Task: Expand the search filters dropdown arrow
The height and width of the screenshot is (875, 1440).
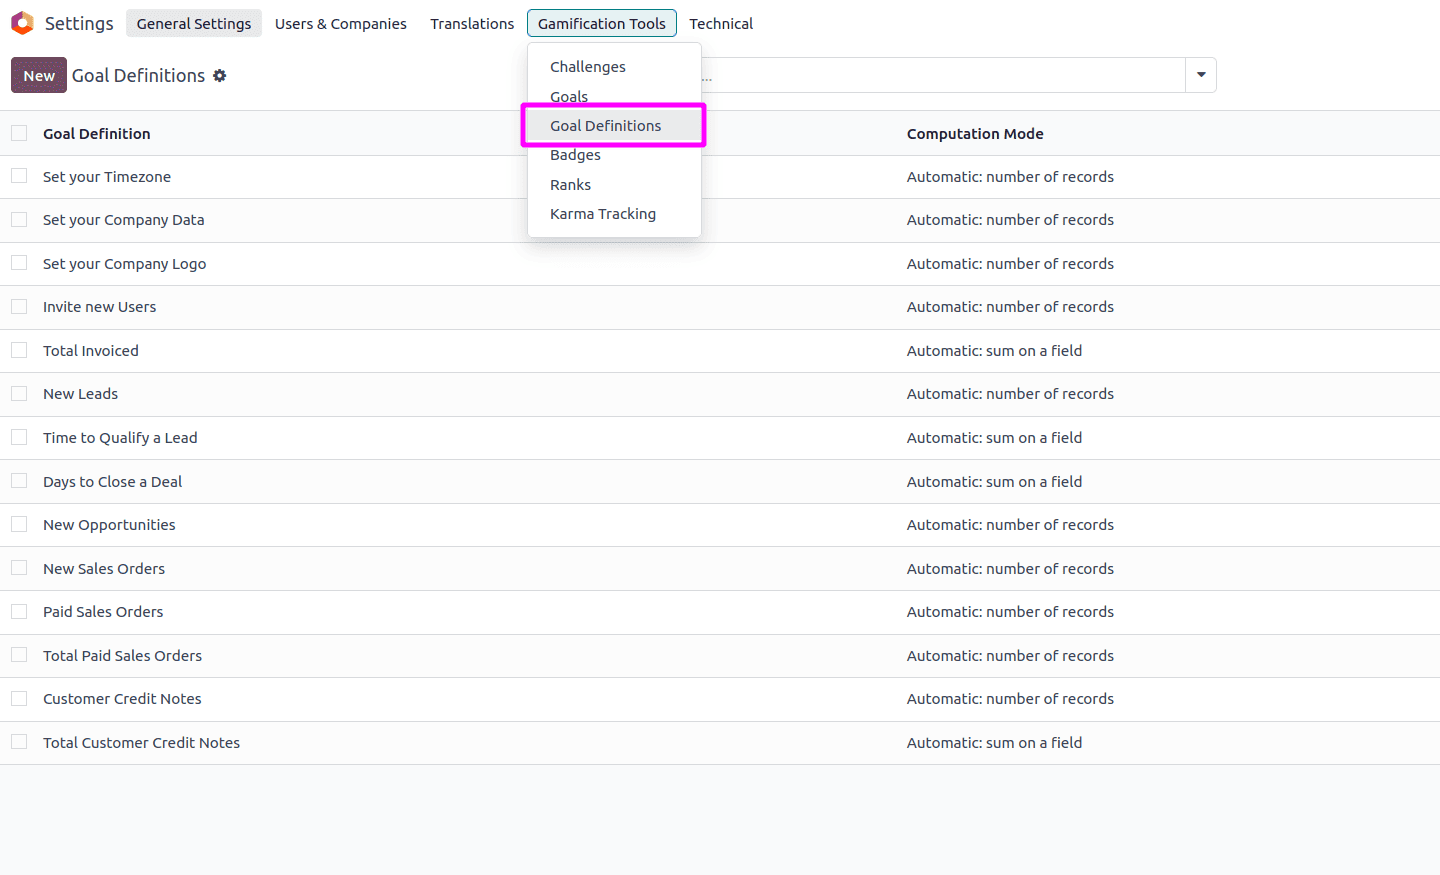Action: [x=1200, y=74]
